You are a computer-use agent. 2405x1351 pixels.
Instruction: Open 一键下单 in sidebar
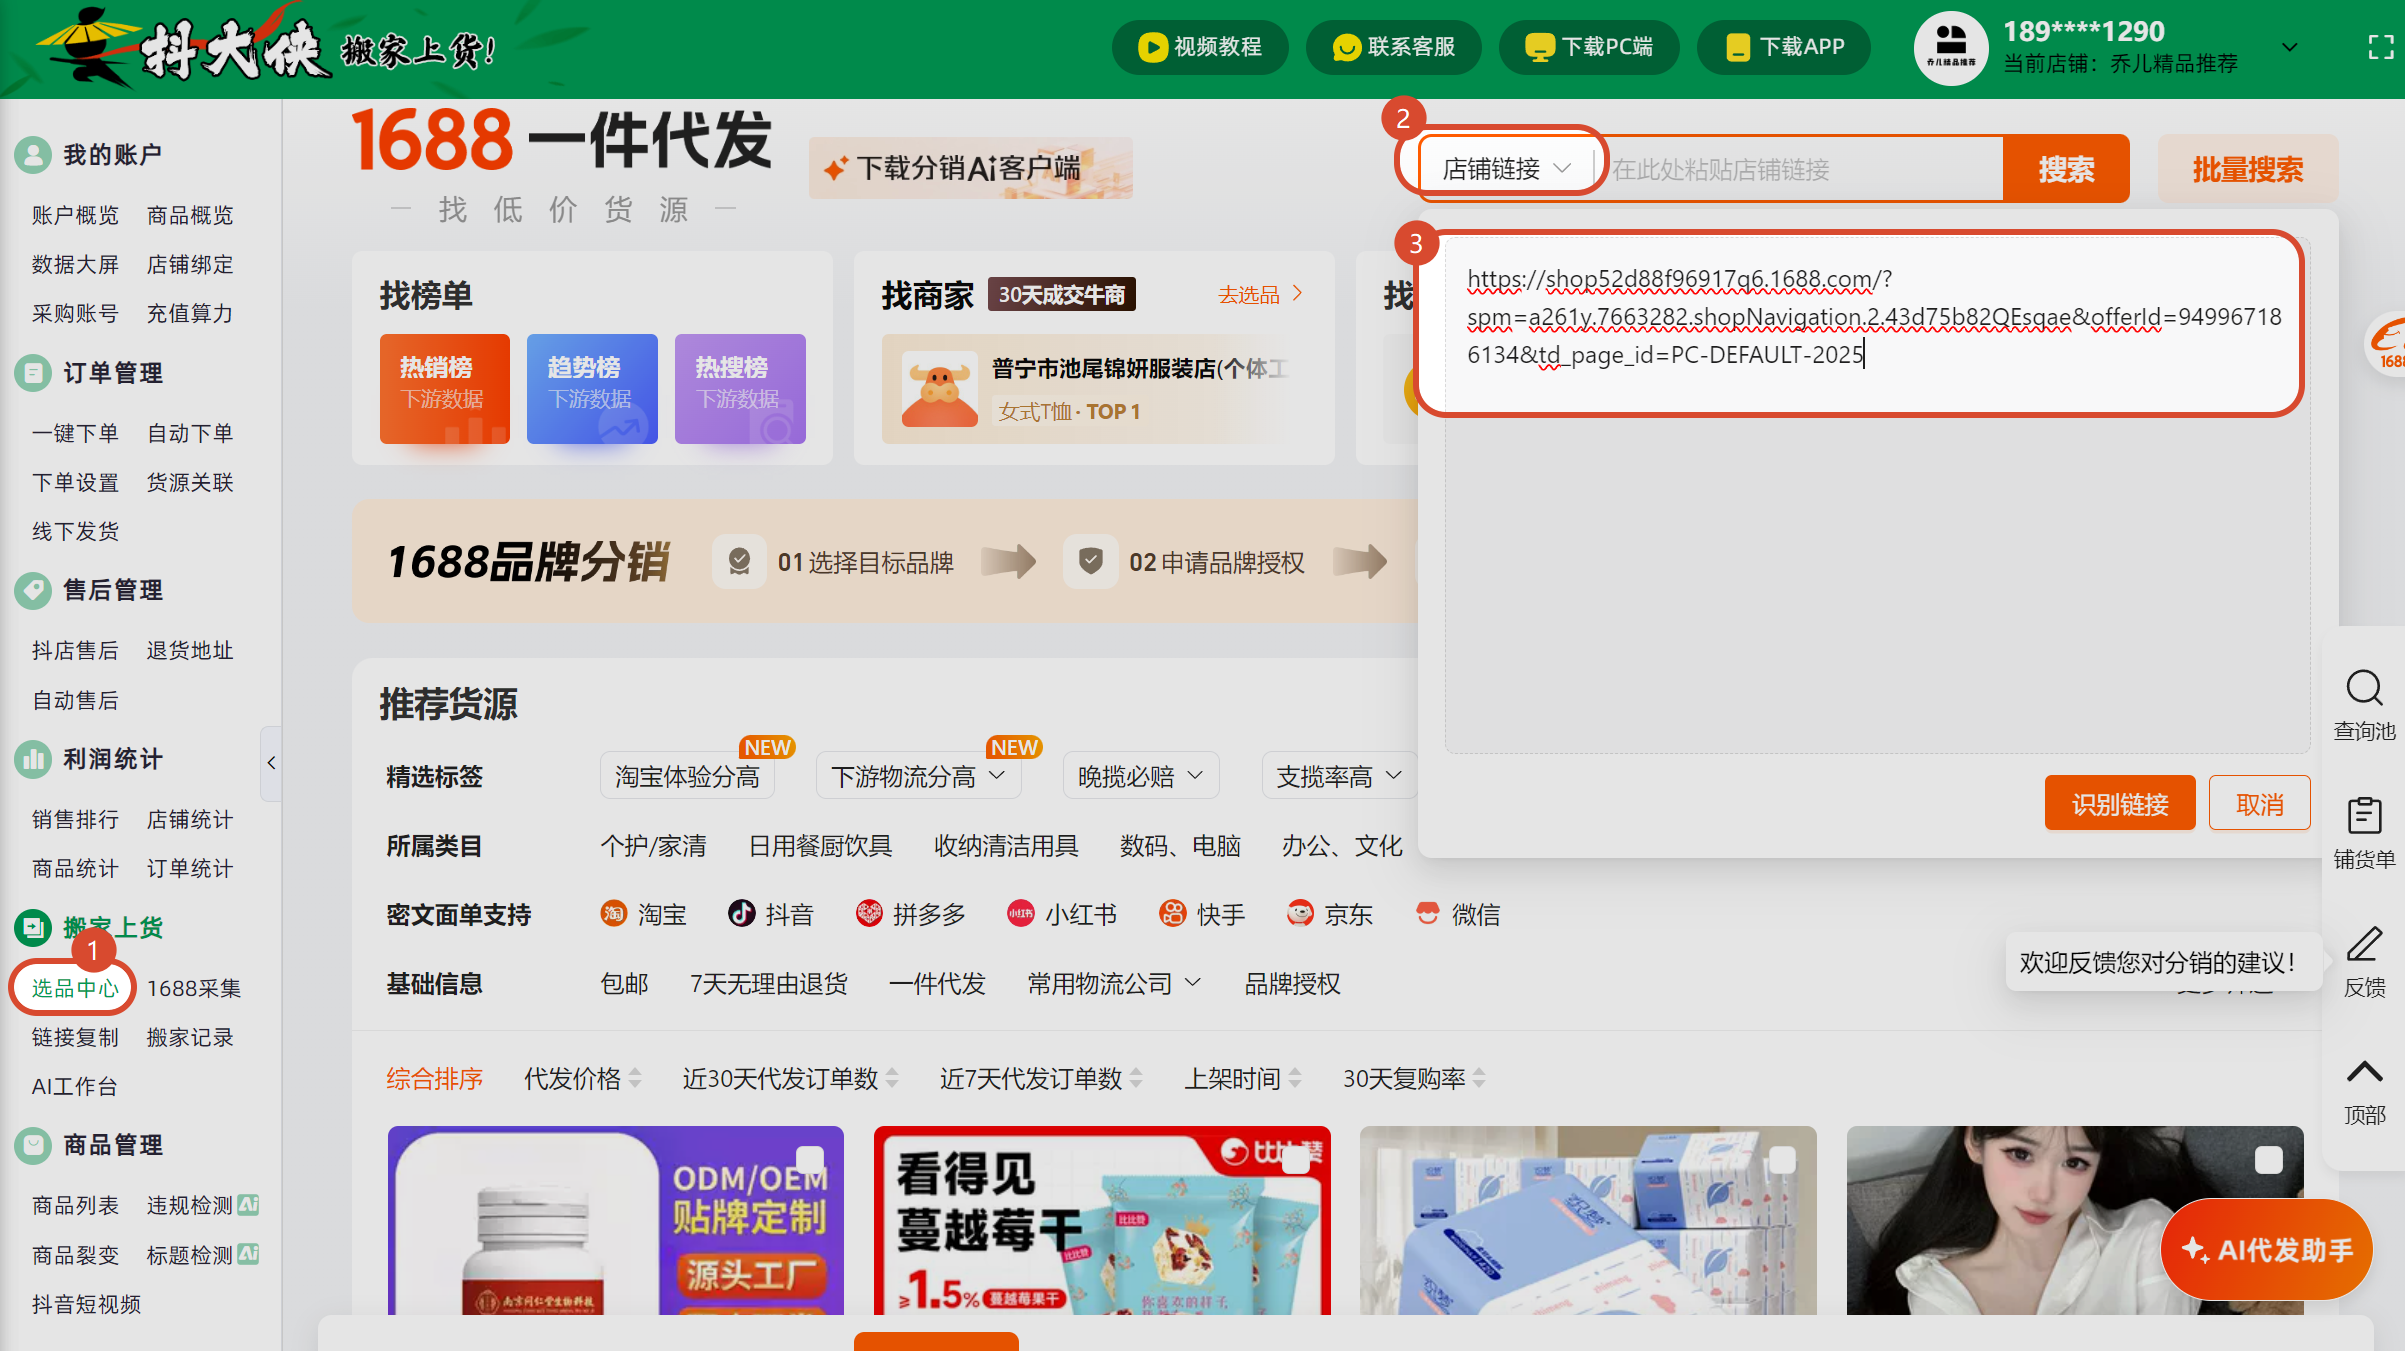[75, 433]
